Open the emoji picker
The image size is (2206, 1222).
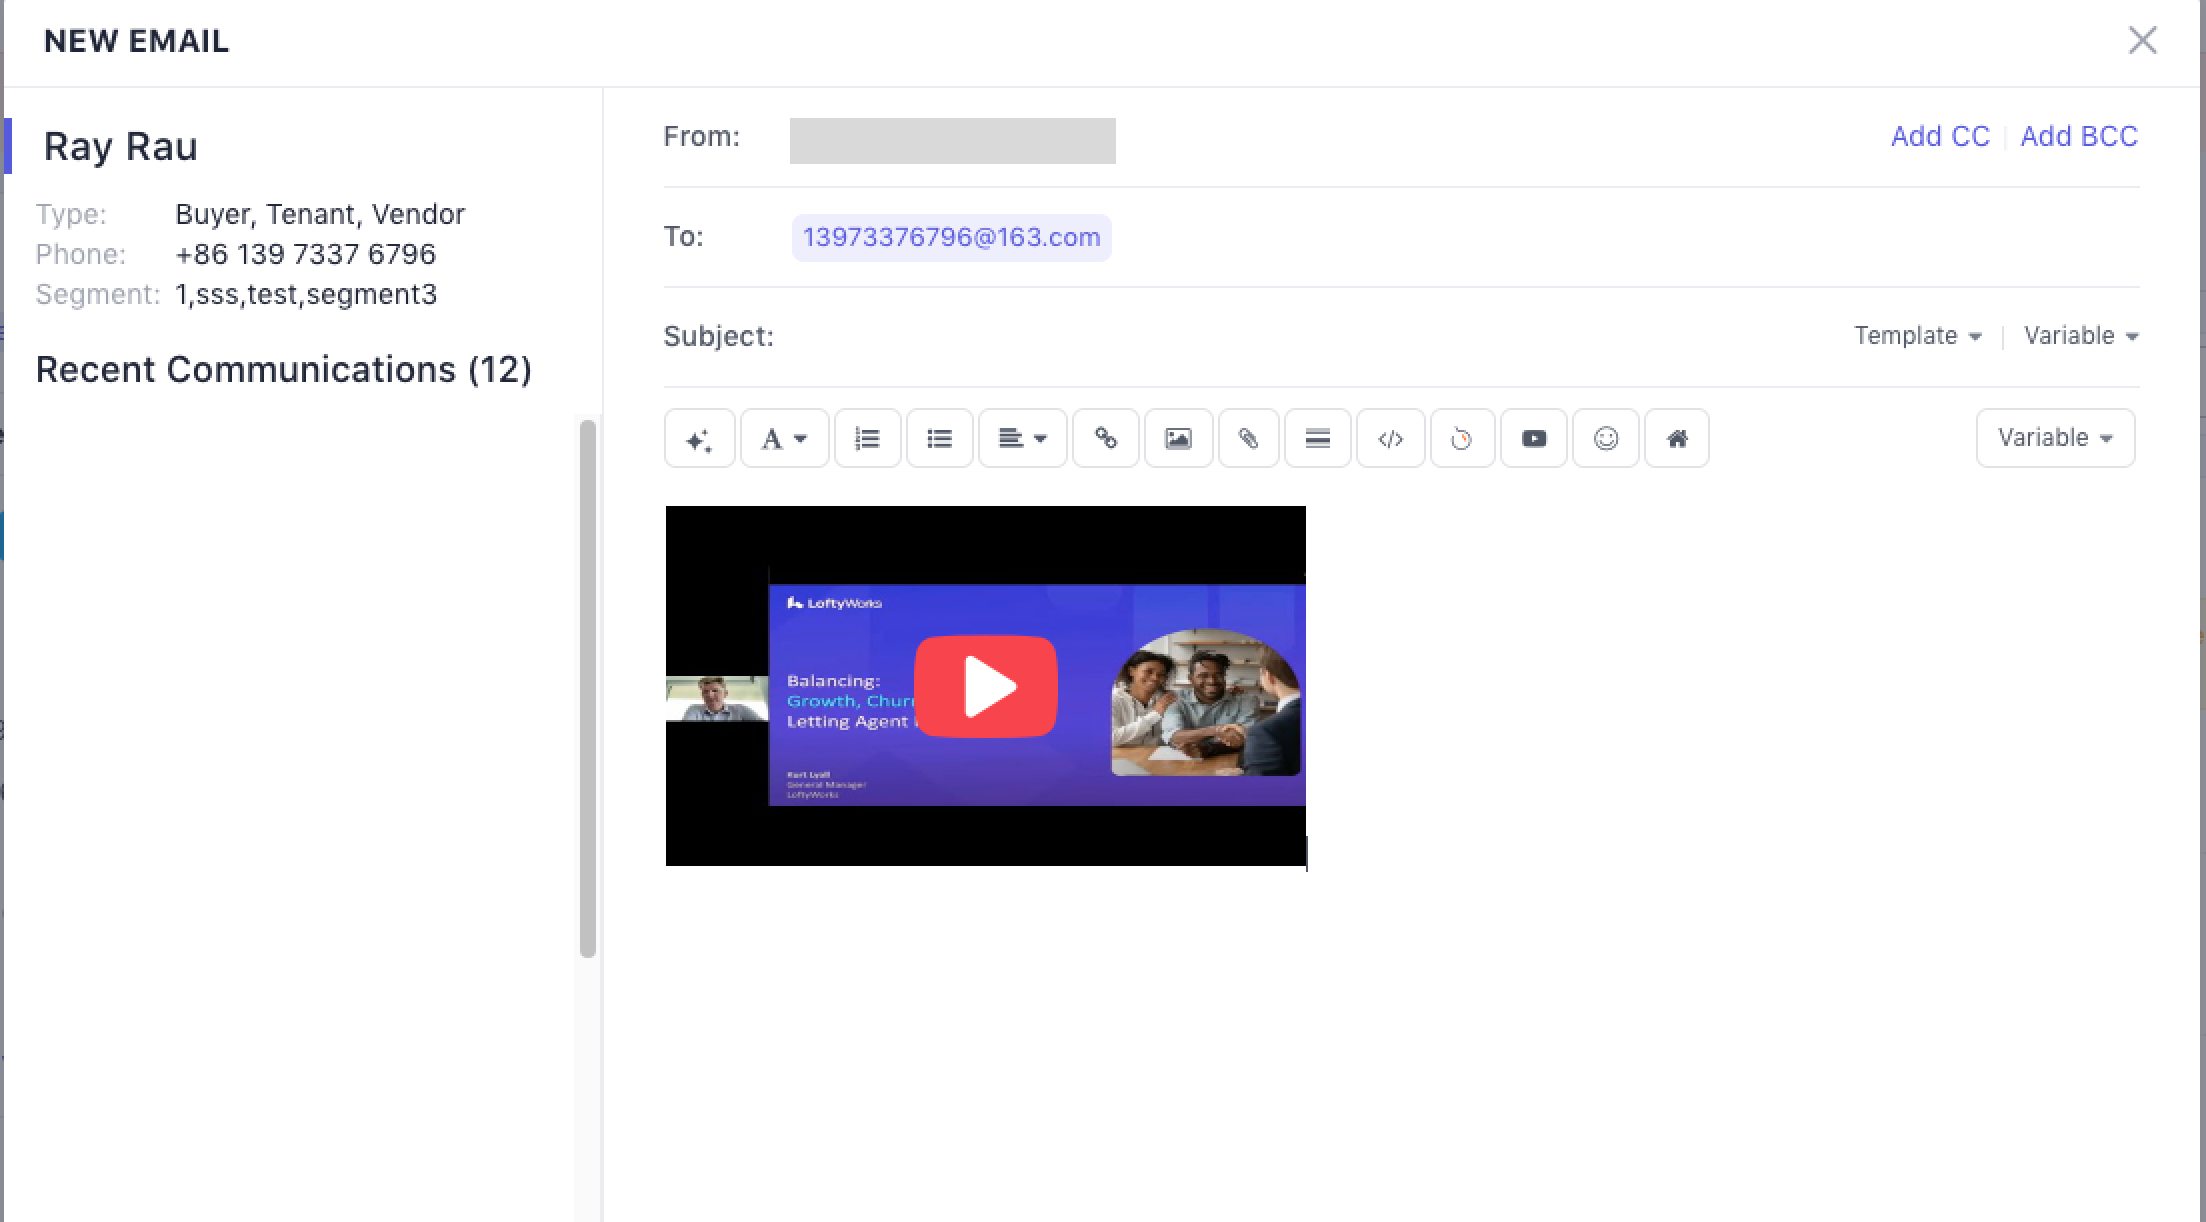pos(1605,438)
